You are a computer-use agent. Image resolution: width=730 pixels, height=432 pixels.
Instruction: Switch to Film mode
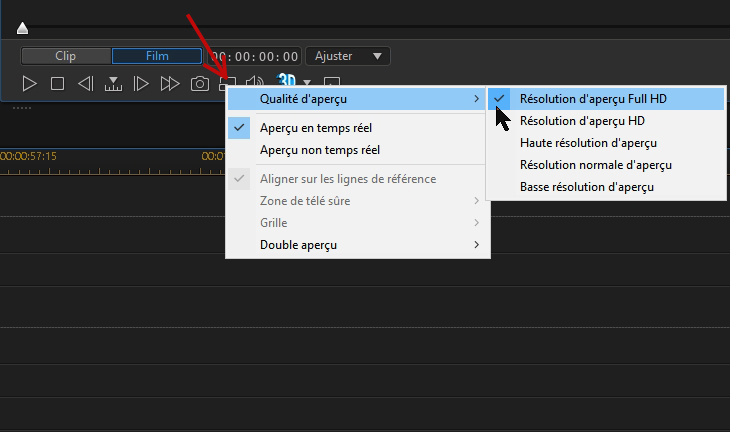157,56
